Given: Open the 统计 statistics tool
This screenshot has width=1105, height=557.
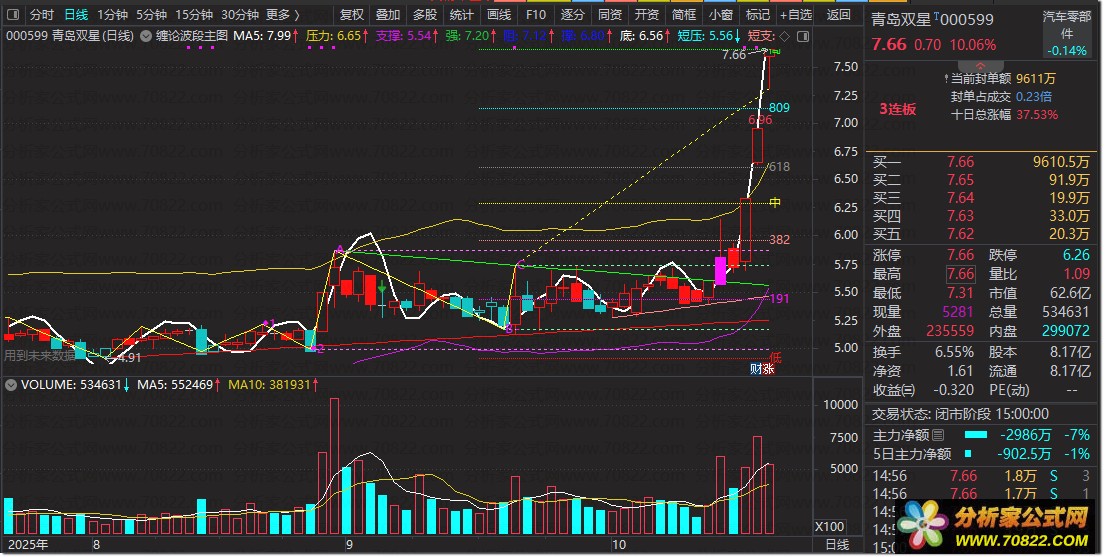Looking at the screenshot, I should click(x=461, y=15).
